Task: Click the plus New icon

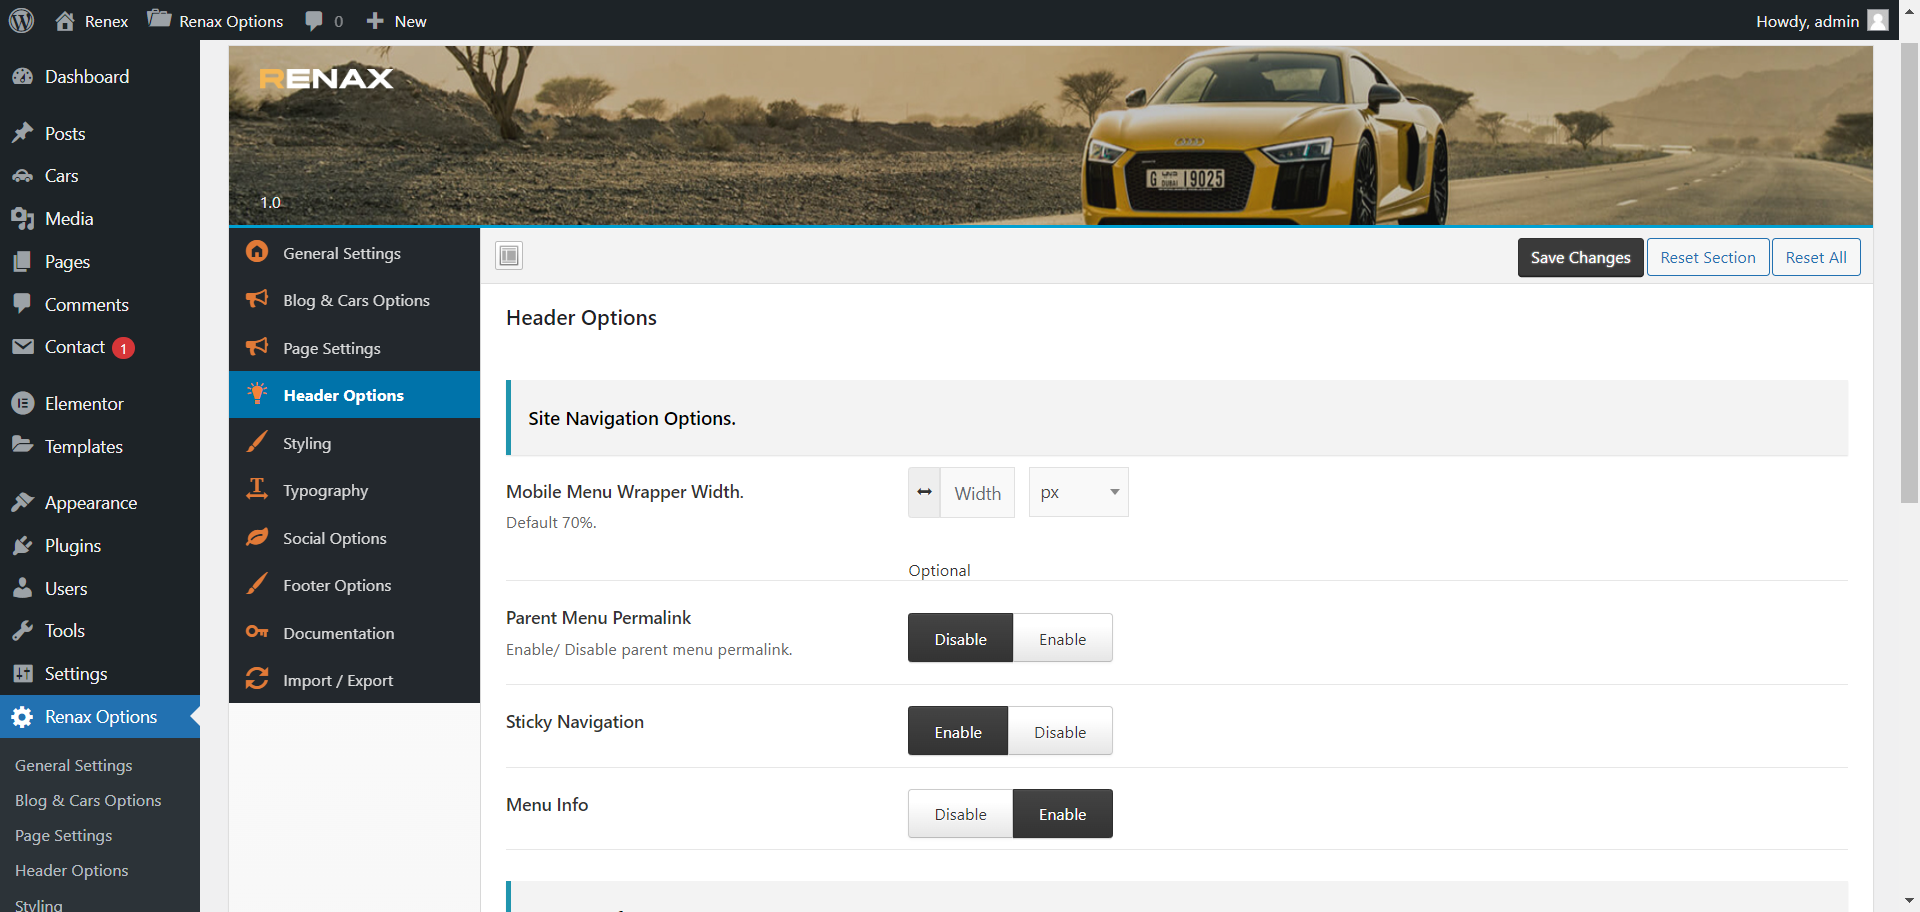Action: [375, 21]
